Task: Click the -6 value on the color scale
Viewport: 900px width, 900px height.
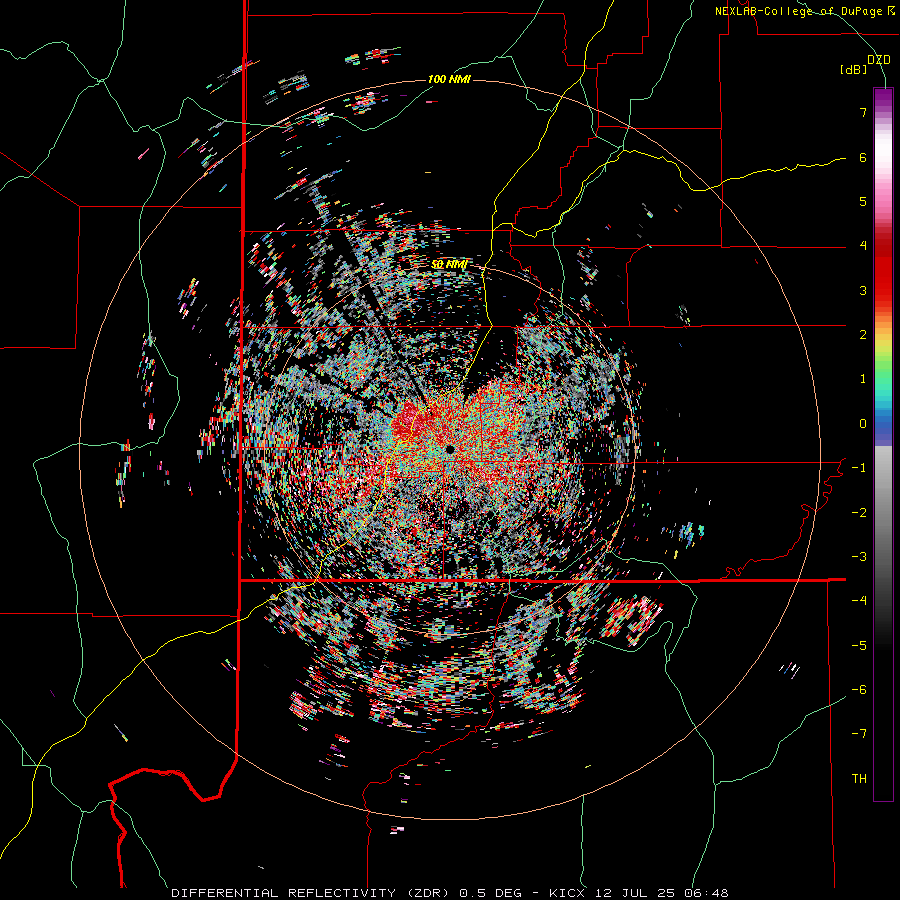Action: pyautogui.click(x=859, y=690)
